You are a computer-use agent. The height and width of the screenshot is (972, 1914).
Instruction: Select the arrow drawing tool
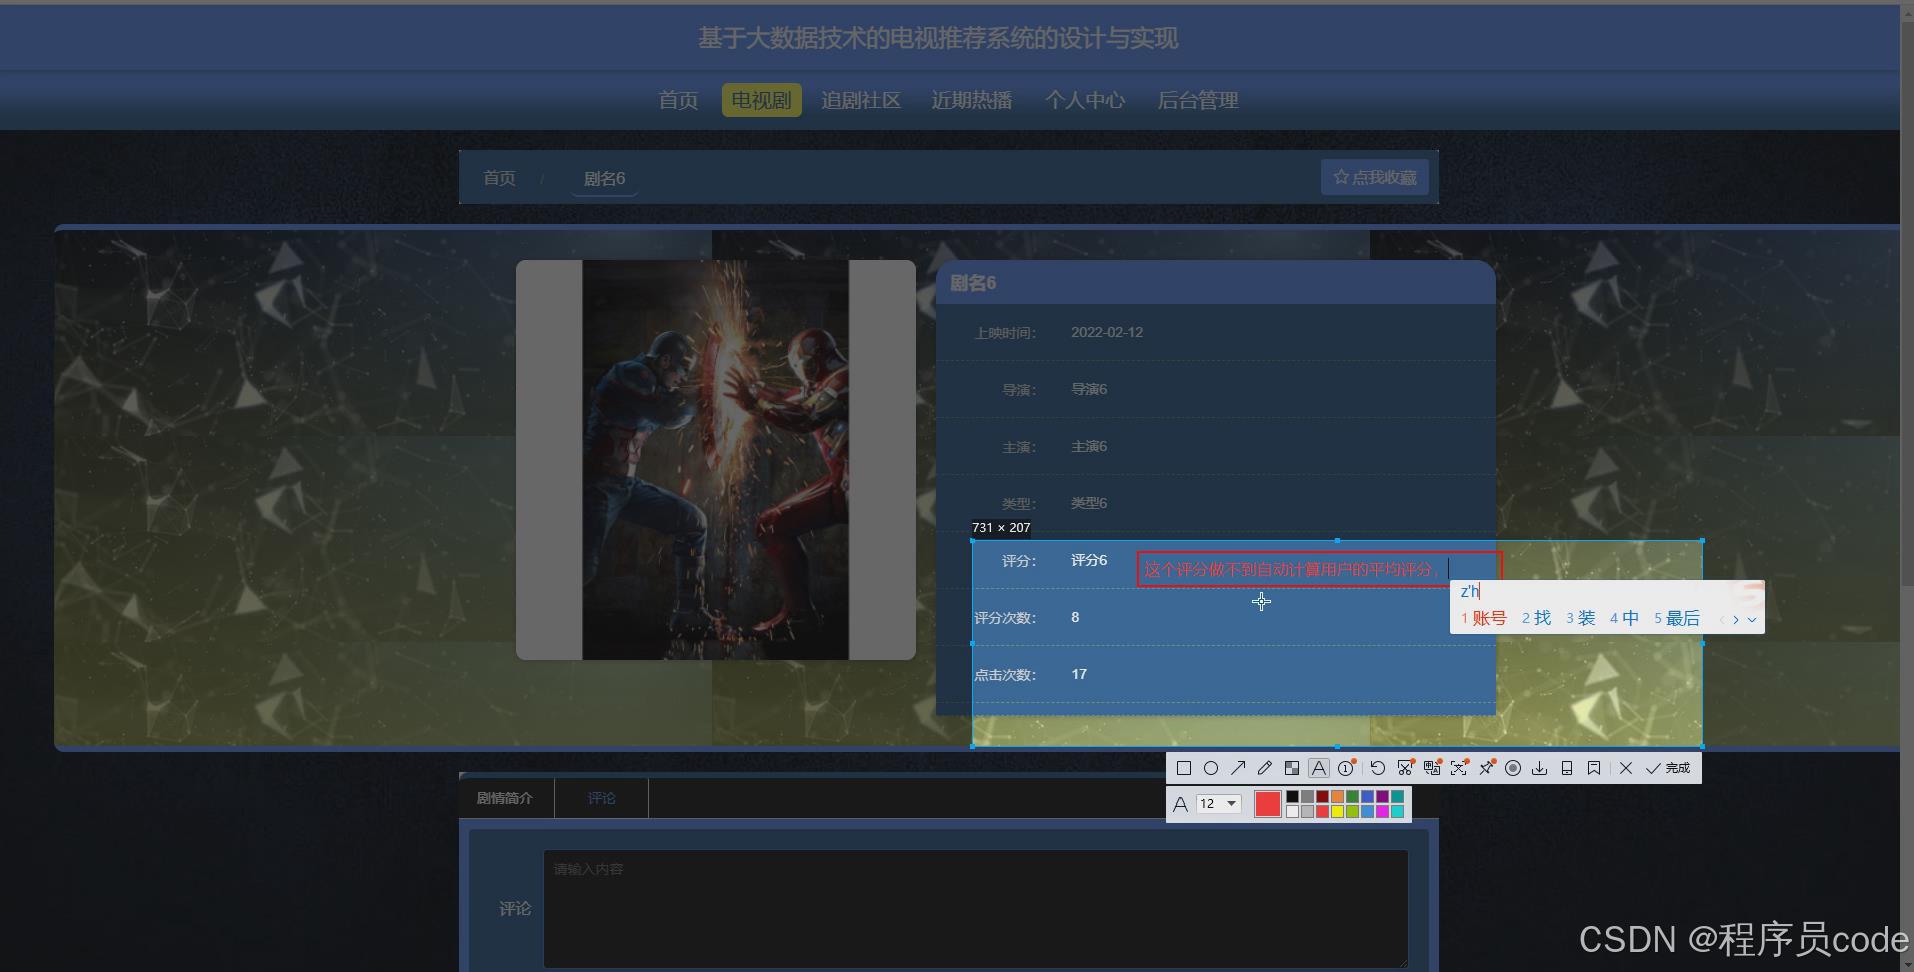(x=1238, y=767)
